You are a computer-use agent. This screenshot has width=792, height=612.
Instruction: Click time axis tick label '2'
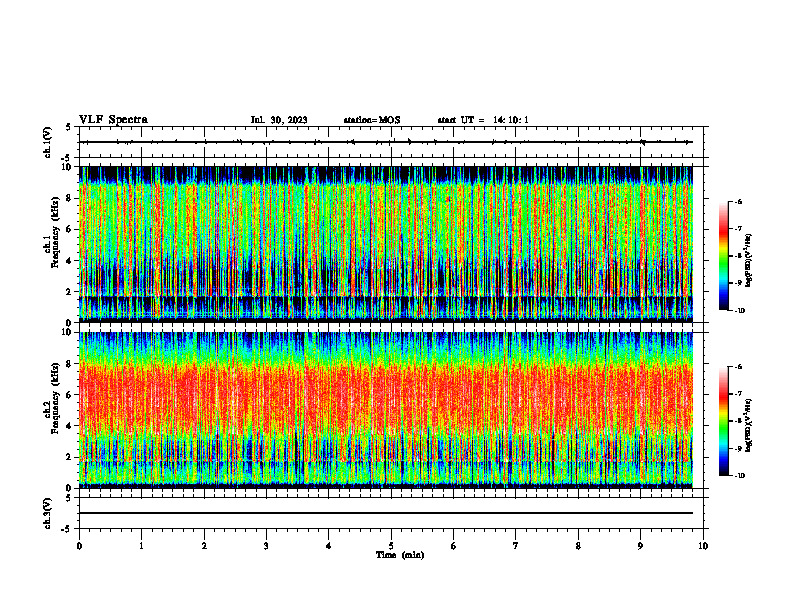[204, 546]
